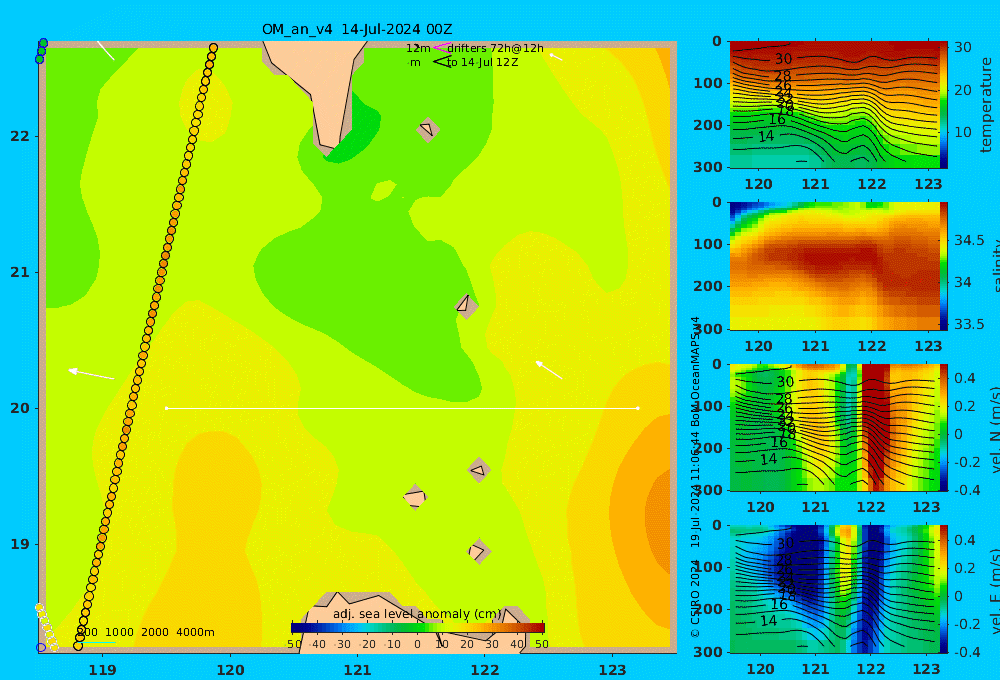The image size is (1000, 680).
Task: Click the island marker near 121.5E 22N
Action: 428,129
